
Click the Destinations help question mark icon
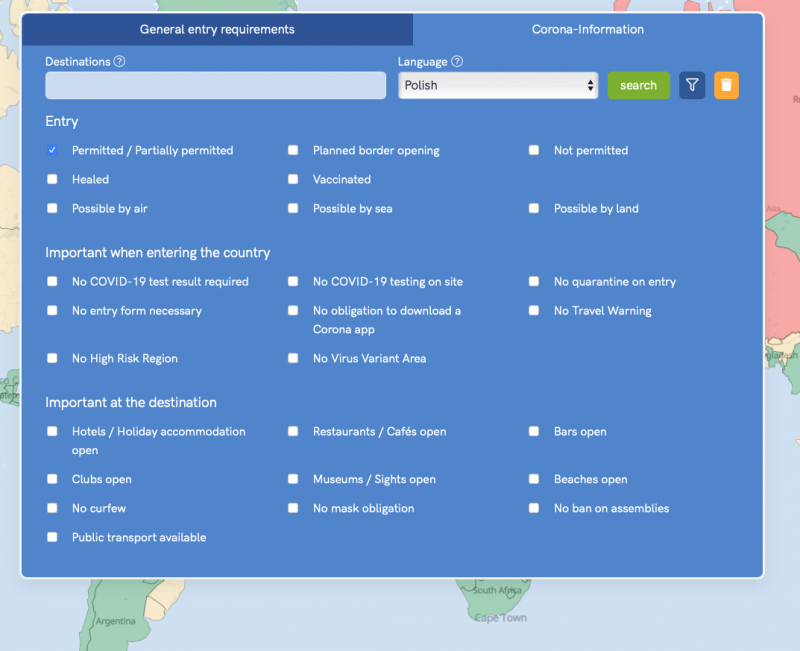120,62
